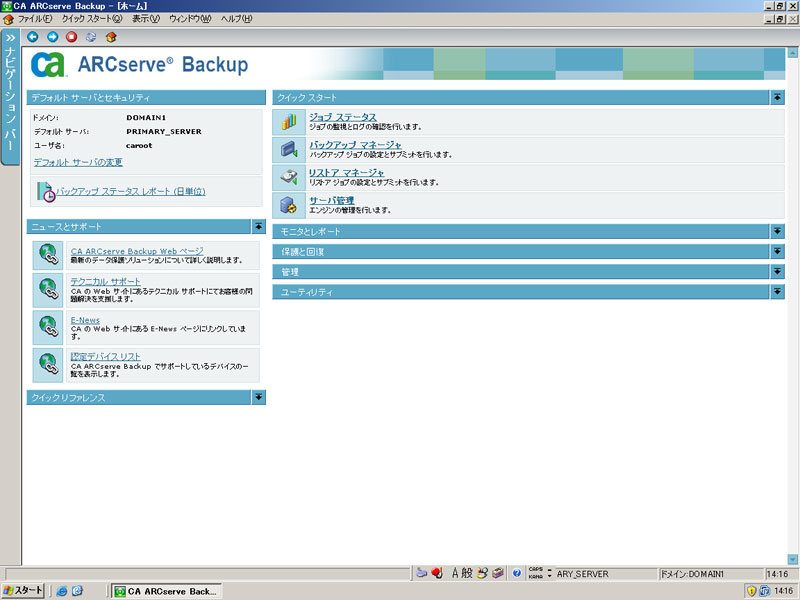800x600 pixels.
Task: Open the ウィンドウ(W) menu
Action: (190, 19)
